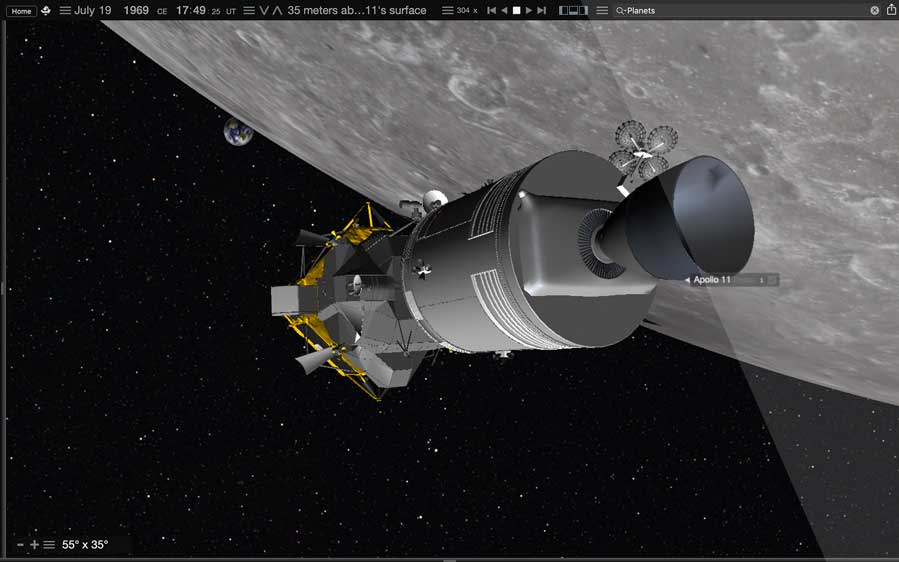Step time forward one step

[541, 10]
